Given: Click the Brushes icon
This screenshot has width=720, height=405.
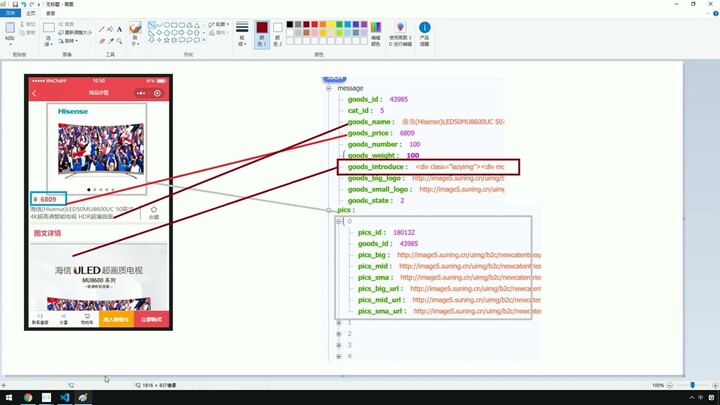Looking at the screenshot, I should point(135,28).
